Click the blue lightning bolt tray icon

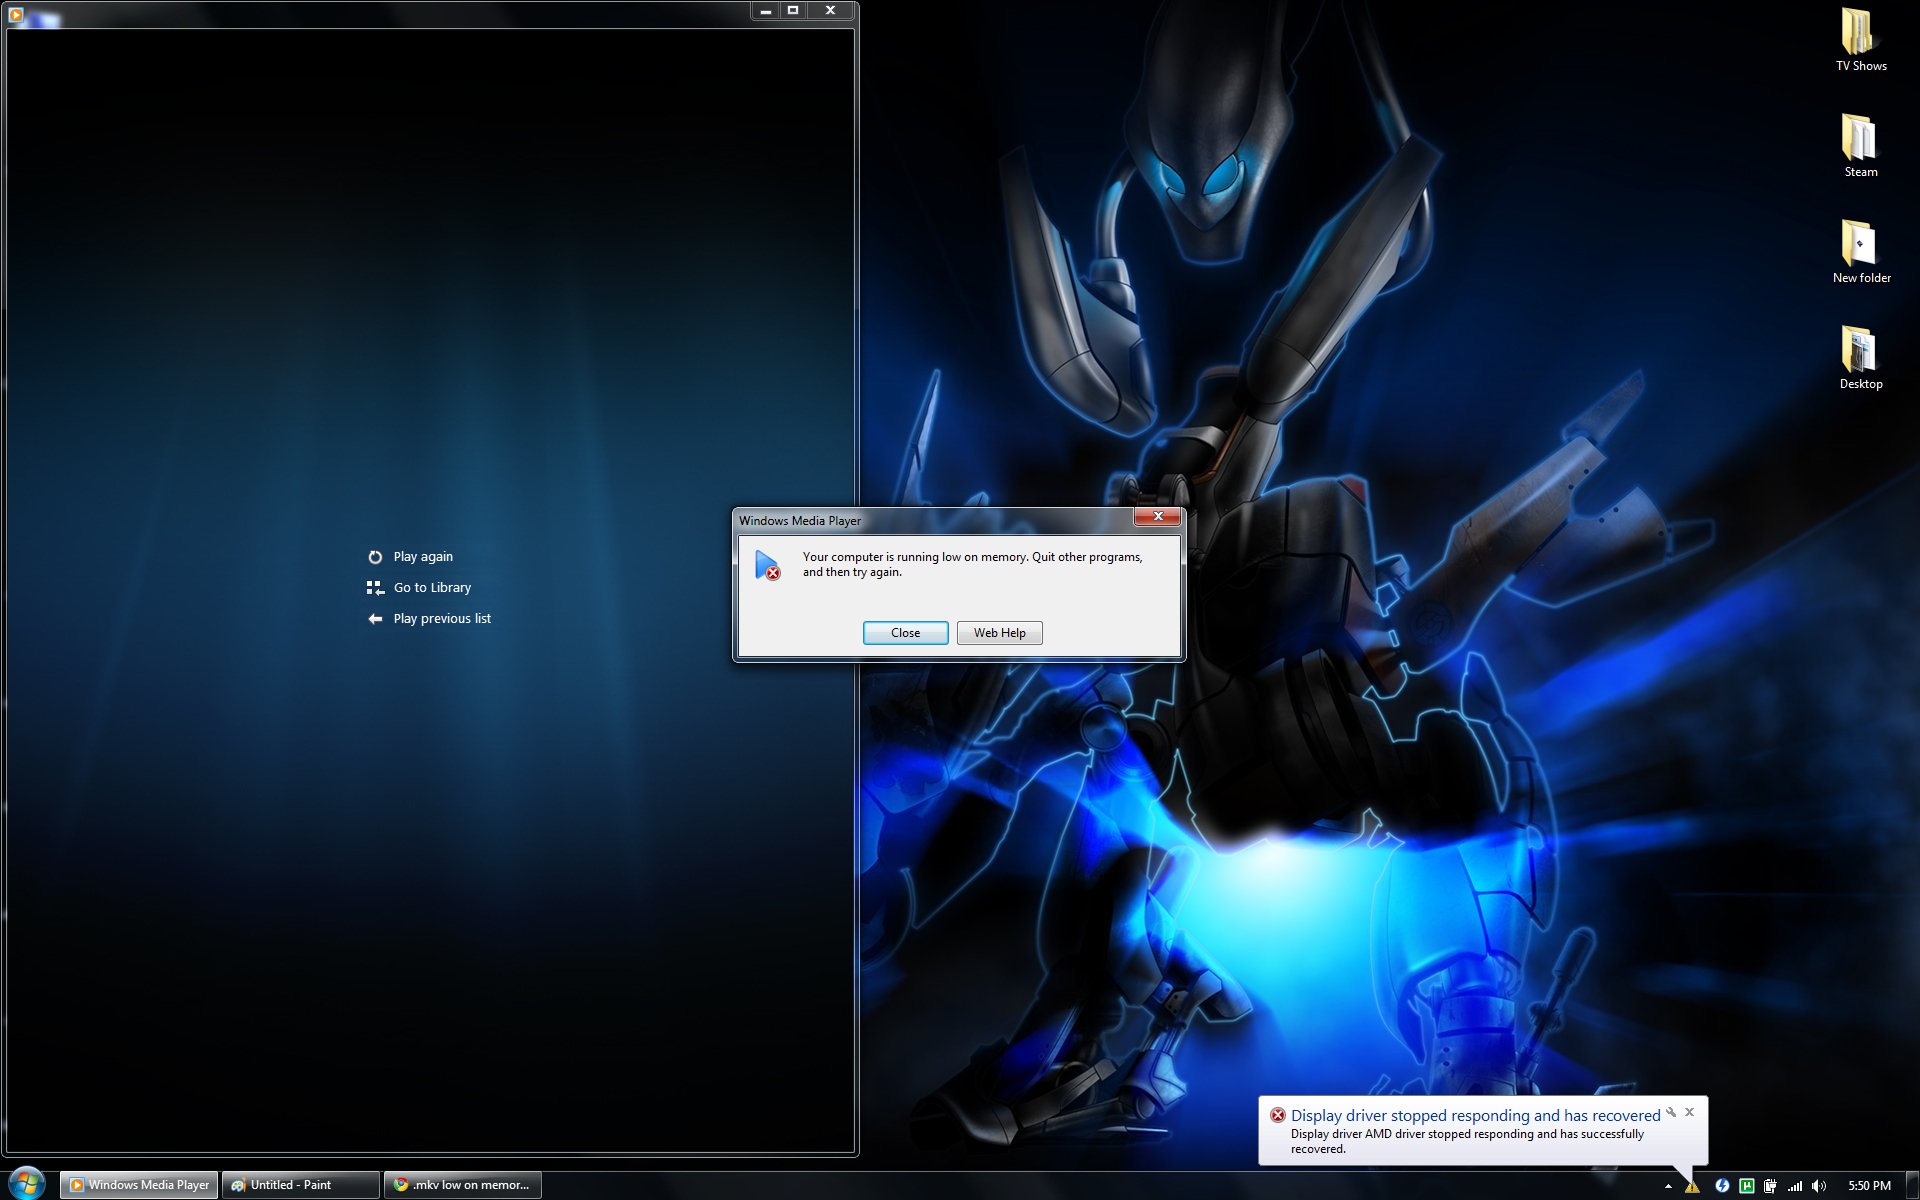tap(1722, 1186)
